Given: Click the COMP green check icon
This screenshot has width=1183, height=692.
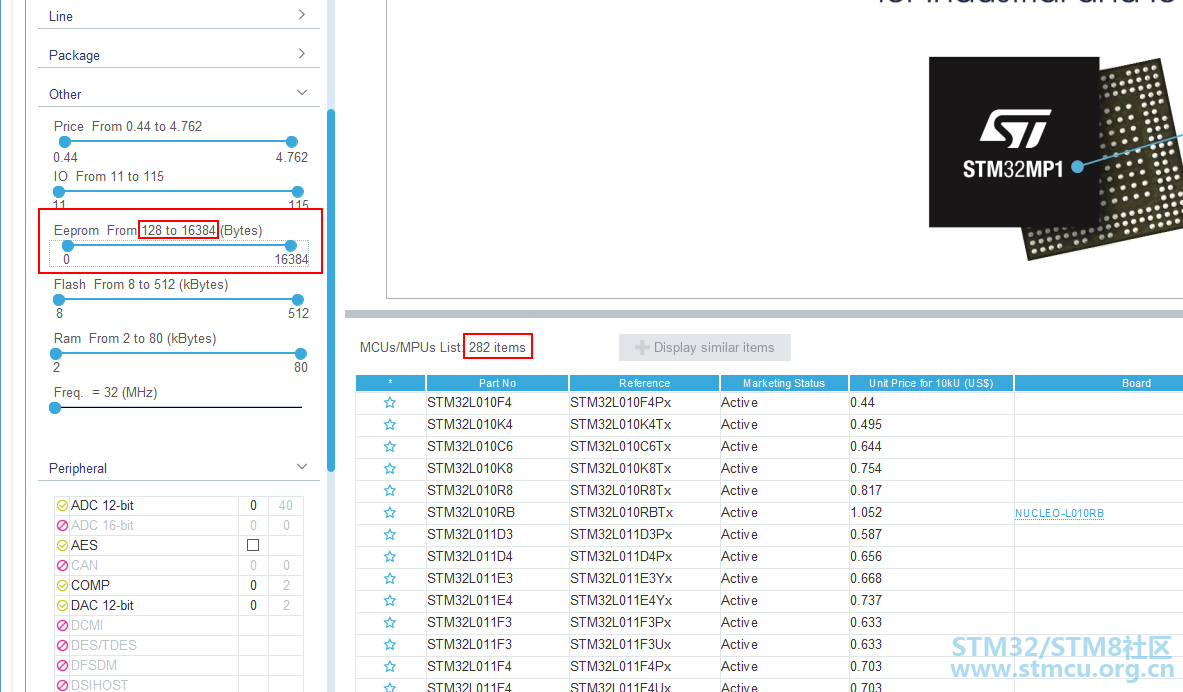Looking at the screenshot, I should click(x=62, y=586).
